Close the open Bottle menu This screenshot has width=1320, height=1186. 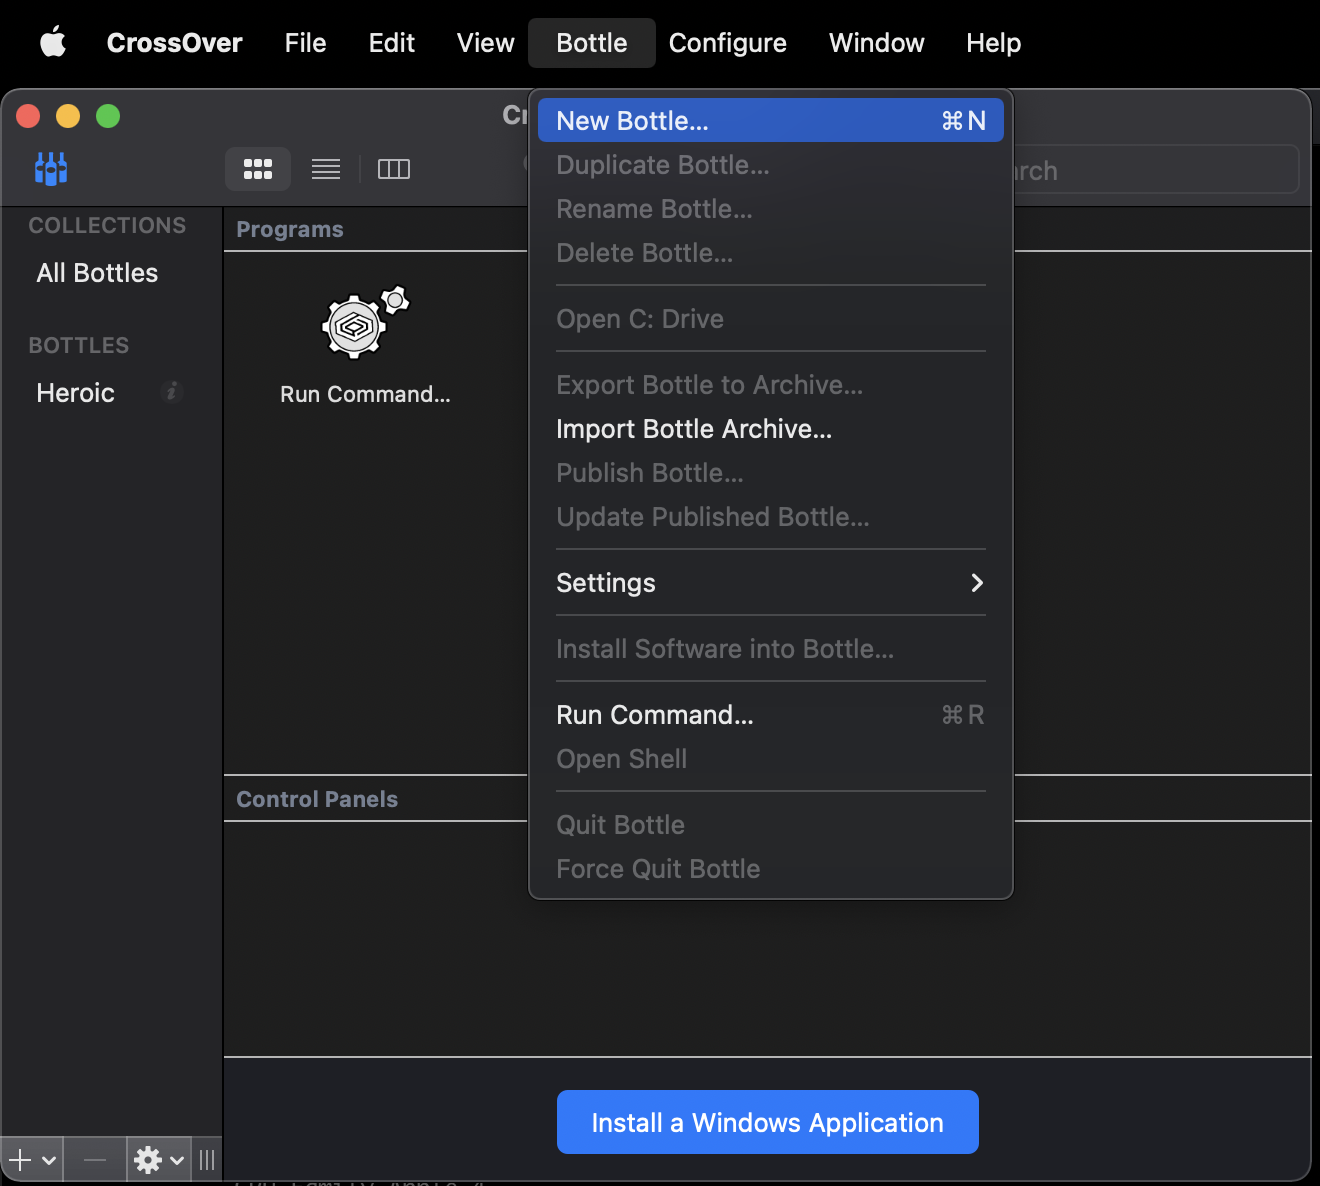coord(592,43)
